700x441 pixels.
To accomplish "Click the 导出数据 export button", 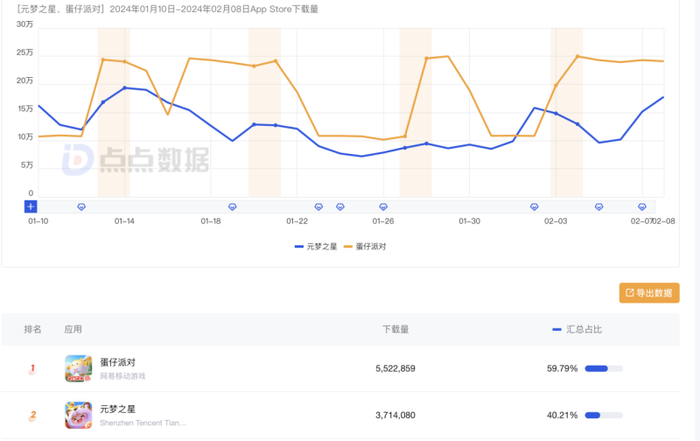I will coord(649,293).
